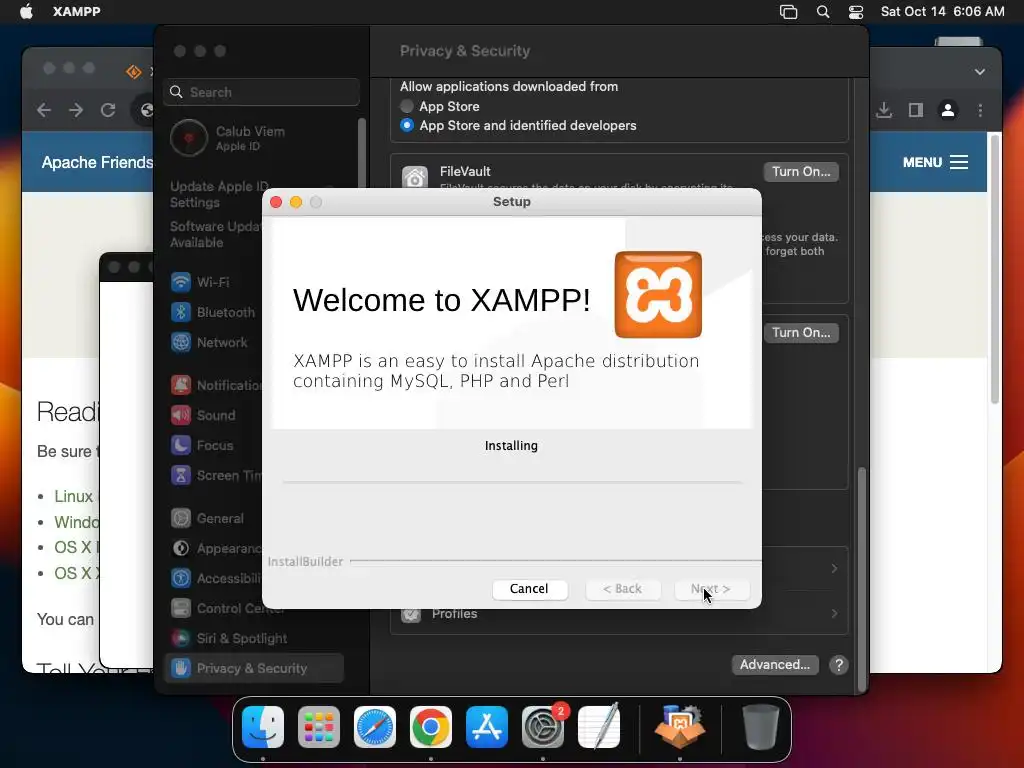Go forward in the Chrome browser window
The height and width of the screenshot is (768, 1024).
pos(76,110)
